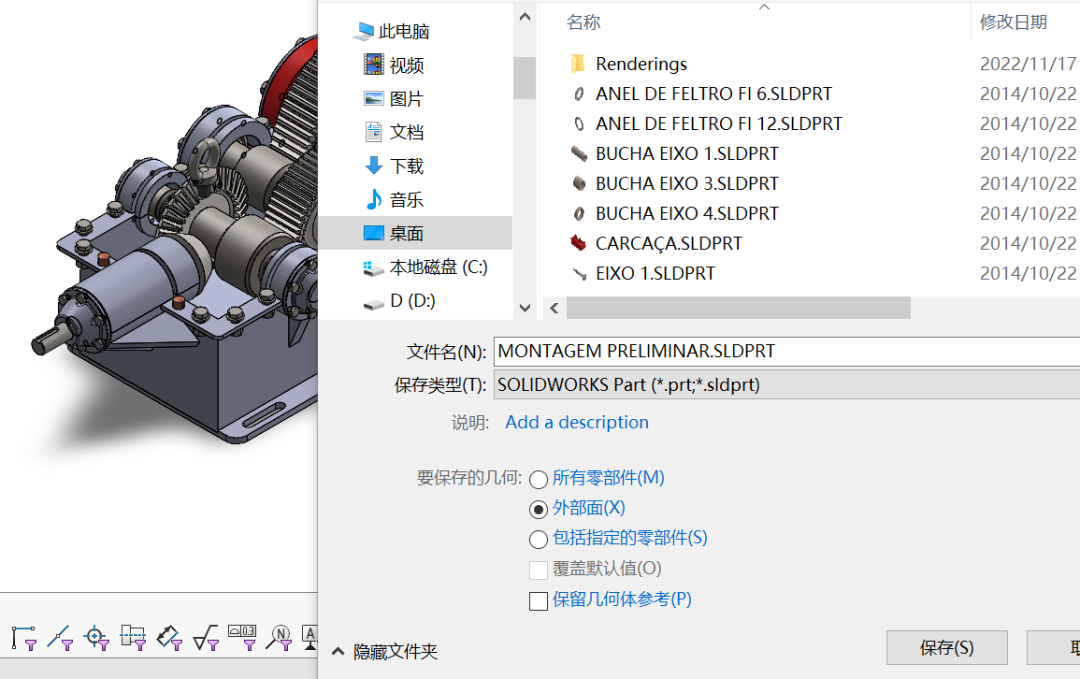Select the surface finish symbol filter icon

[x=206, y=638]
